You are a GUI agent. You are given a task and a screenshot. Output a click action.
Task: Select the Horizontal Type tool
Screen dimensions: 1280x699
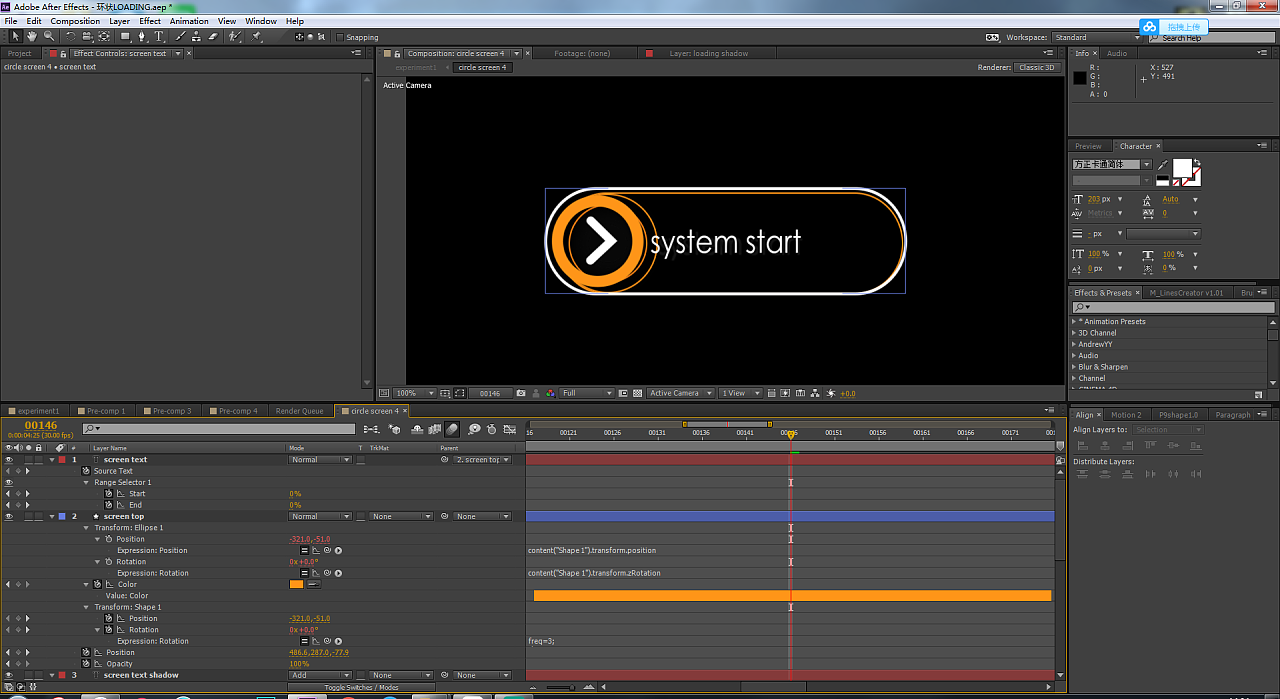(159, 36)
